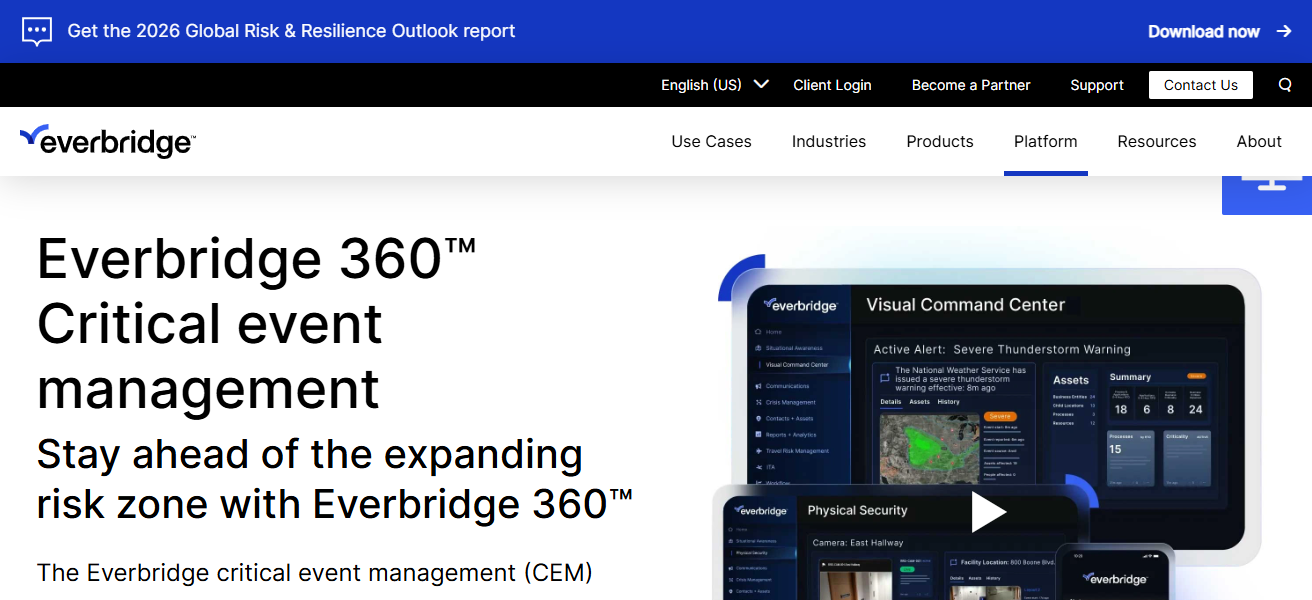Switch to the Assets tab in the alert panel
Image resolution: width=1312 pixels, height=600 pixels.
920,403
